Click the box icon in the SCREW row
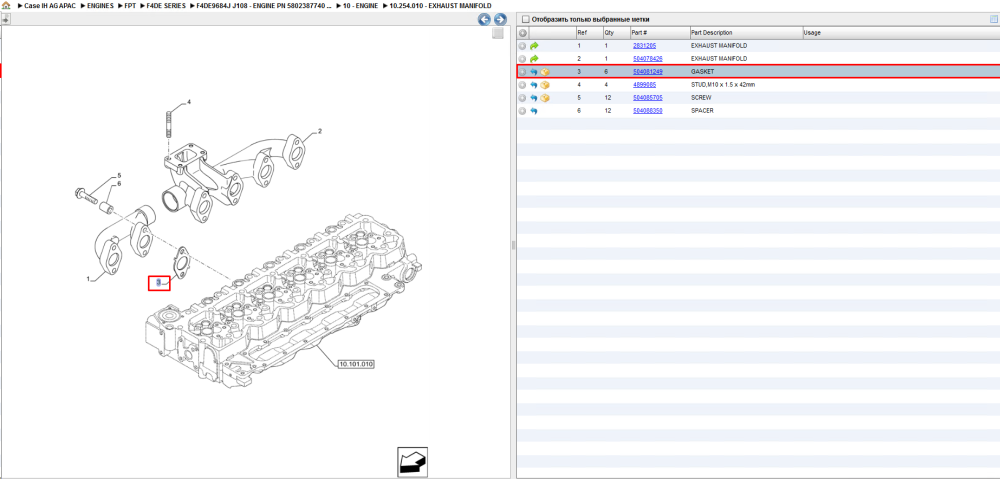Screen dimensions: 1000x479 pos(545,98)
